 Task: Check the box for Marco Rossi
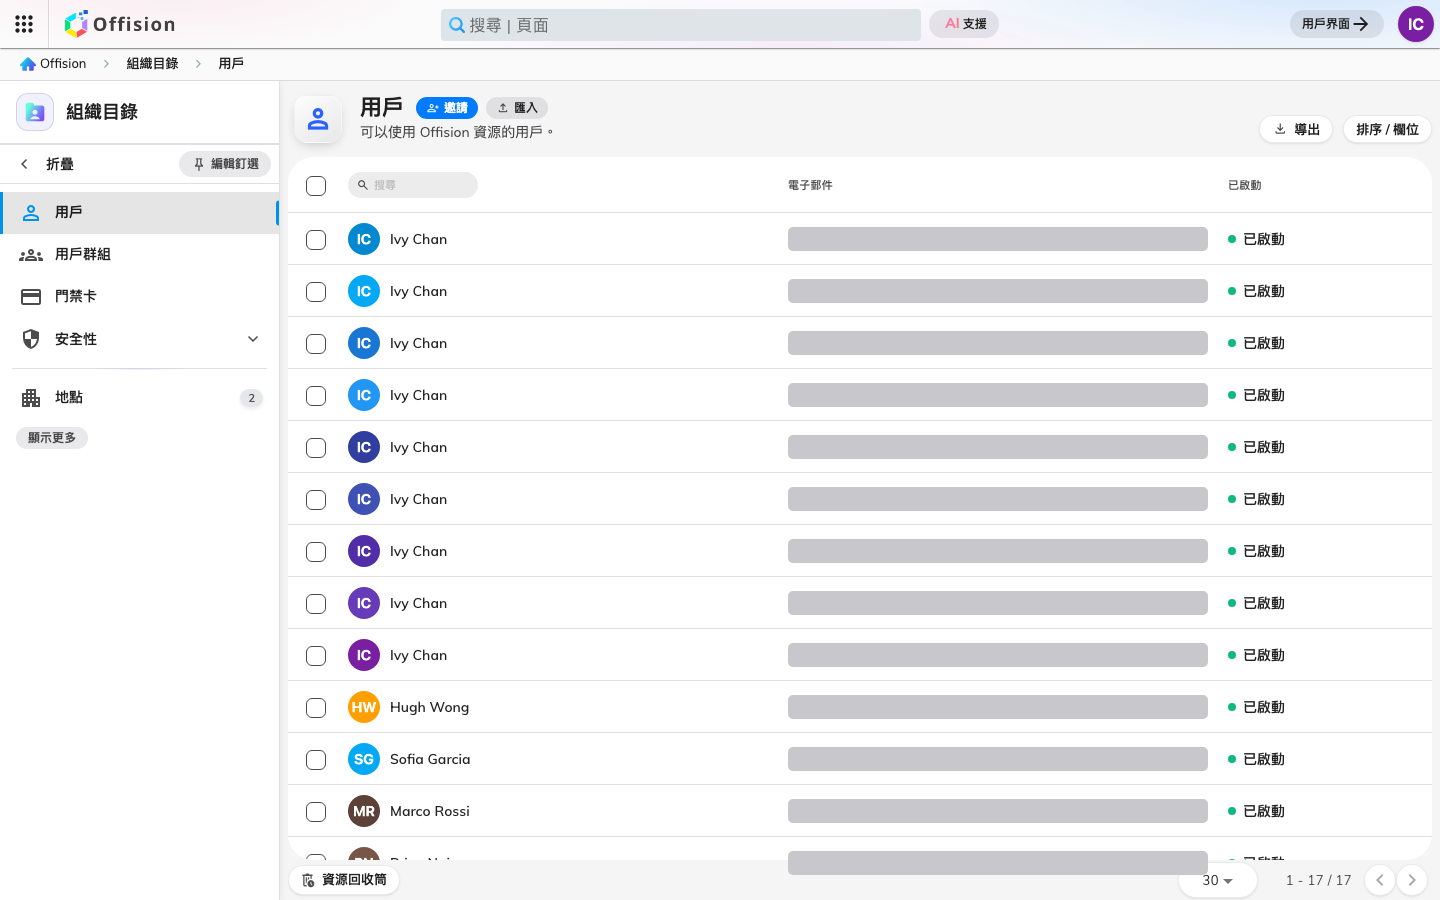pos(316,812)
